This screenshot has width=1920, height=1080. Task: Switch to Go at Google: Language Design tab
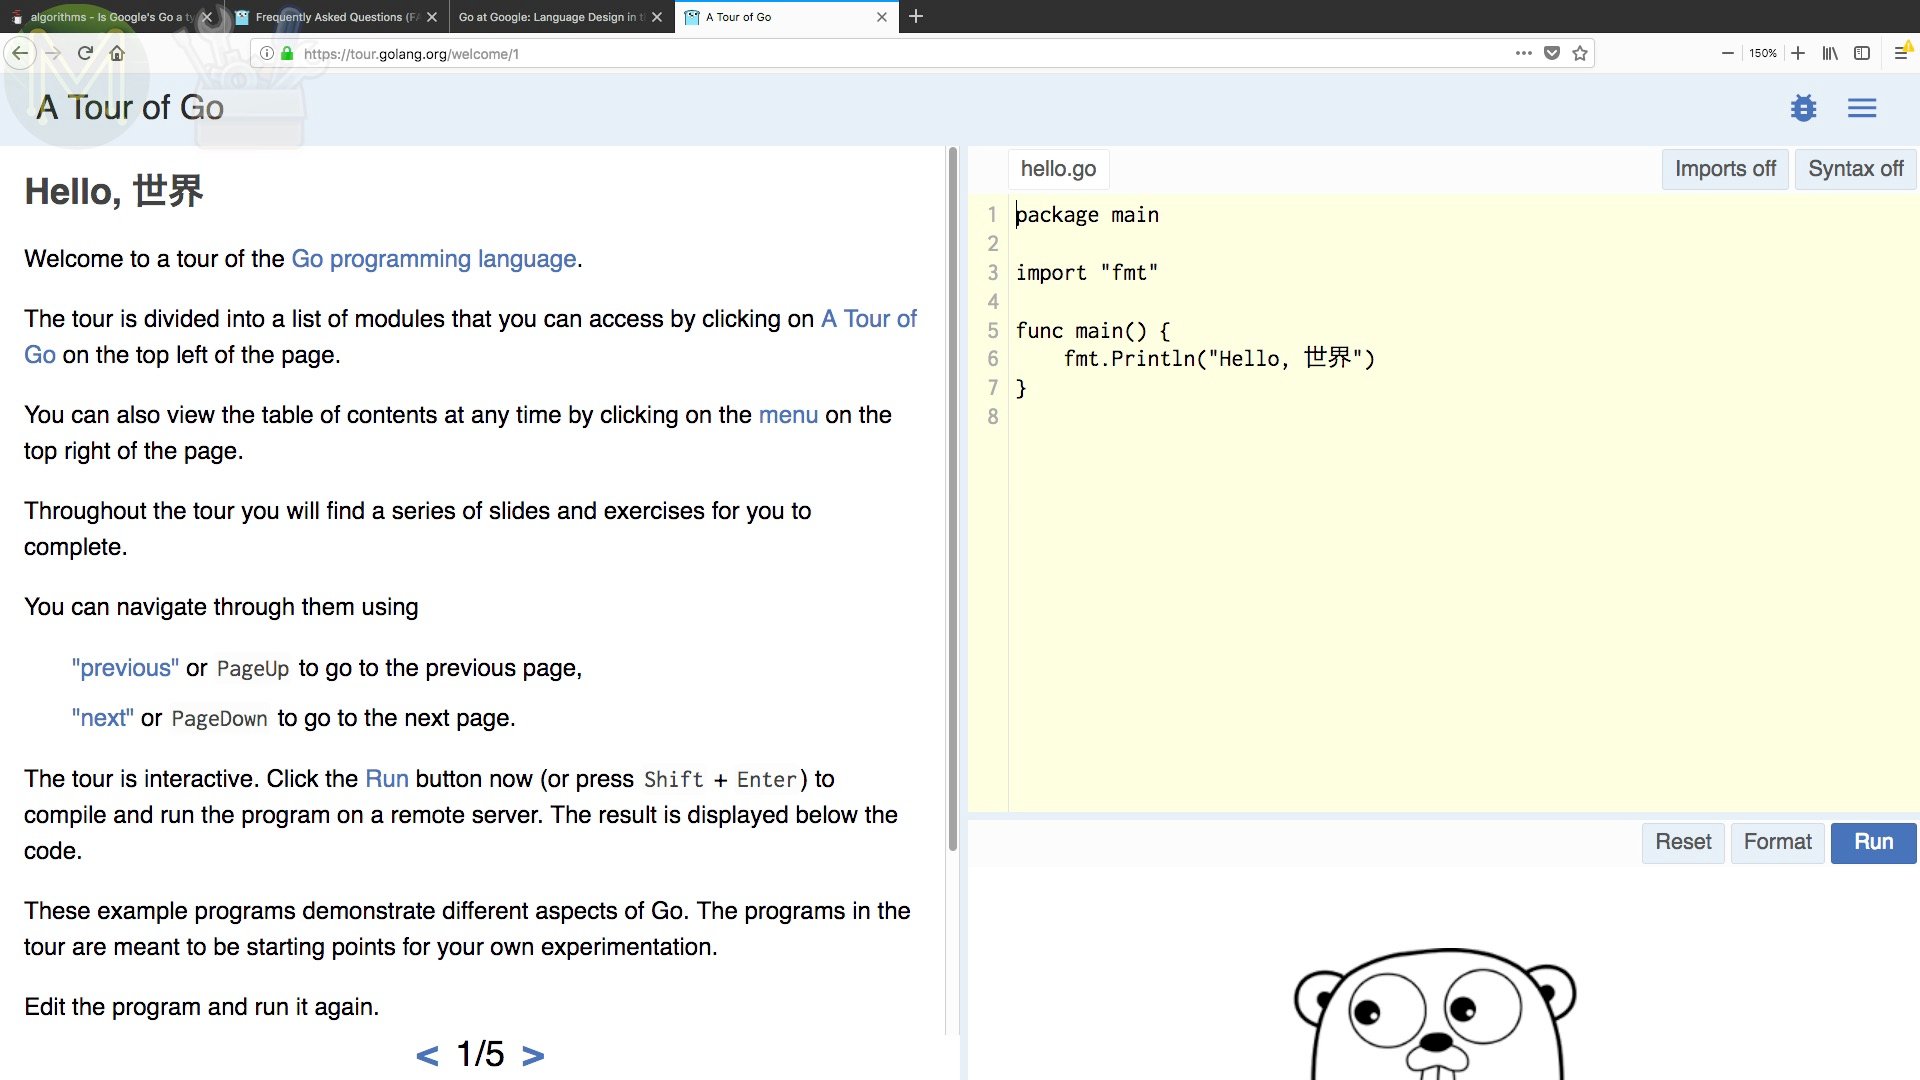tap(561, 17)
